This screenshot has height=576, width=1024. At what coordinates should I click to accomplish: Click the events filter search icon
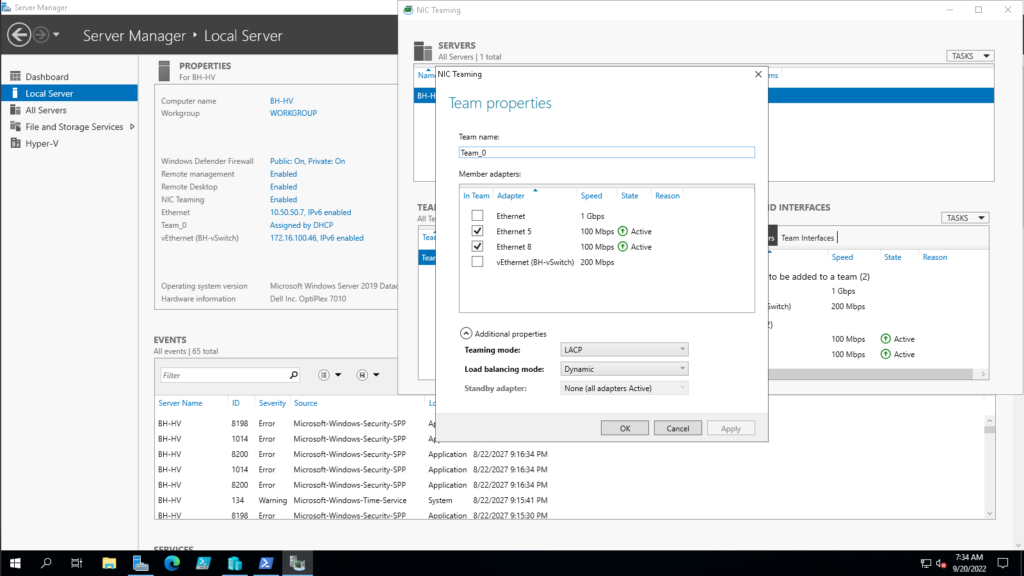click(293, 375)
